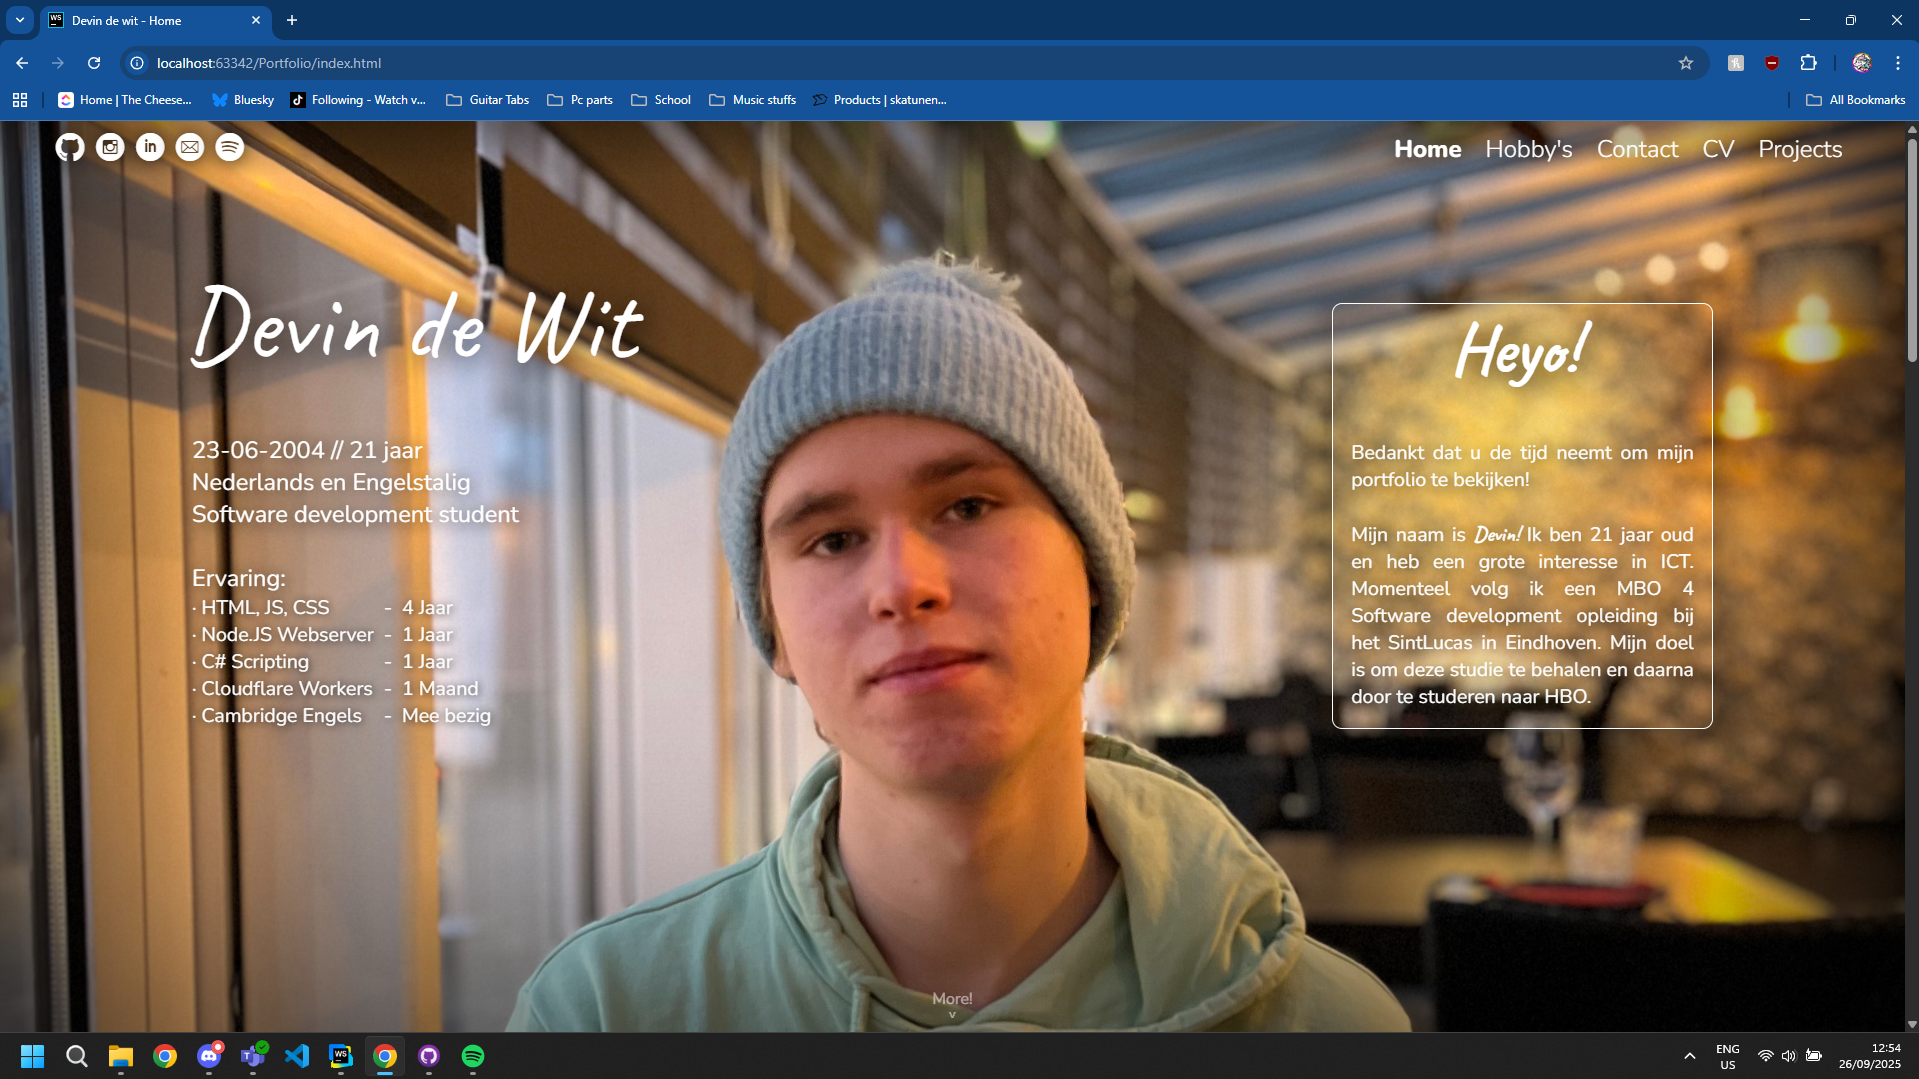Reload the page
The height and width of the screenshot is (1079, 1919).
(x=94, y=63)
